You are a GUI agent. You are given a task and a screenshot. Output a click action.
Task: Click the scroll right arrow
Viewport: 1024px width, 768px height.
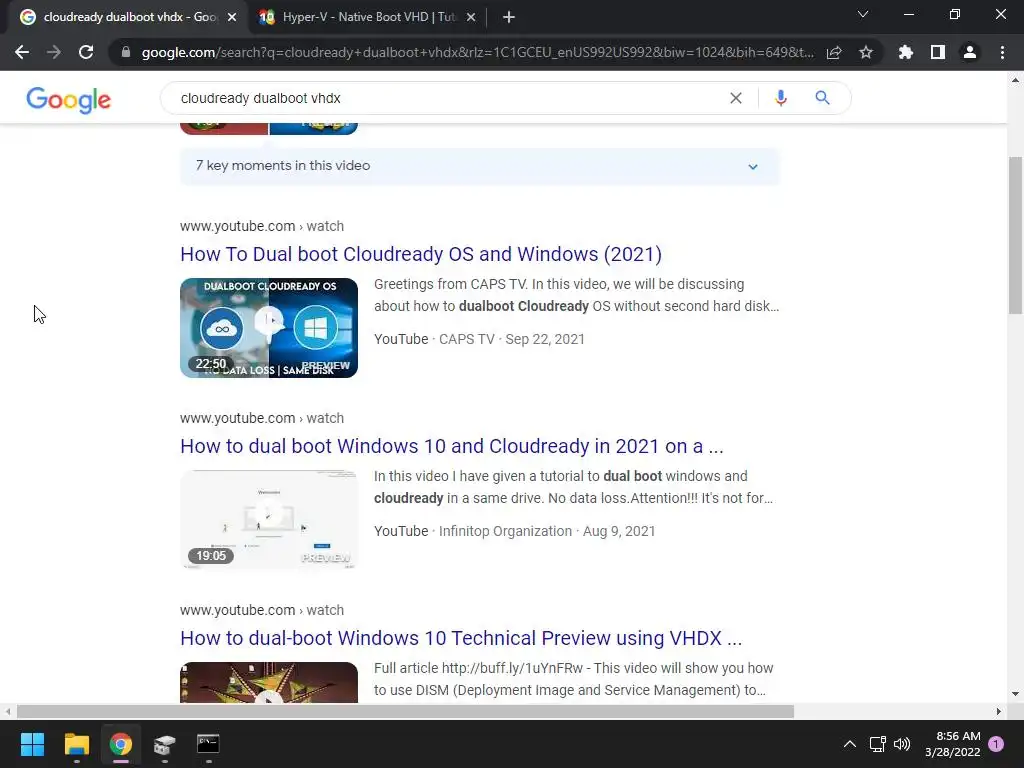[999, 711]
